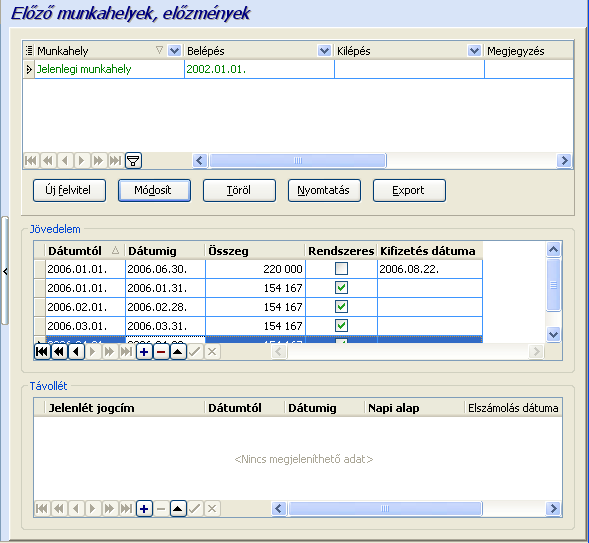The image size is (589, 543).
Task: Open the filter icon below the Munkahely grid
Action: (x=133, y=161)
